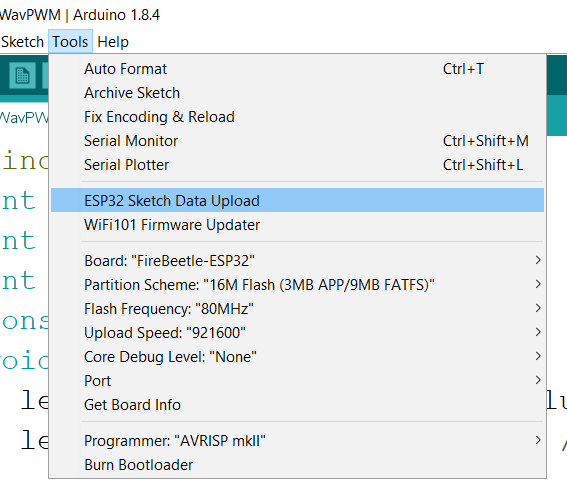This screenshot has width=567, height=490.
Task: Expand Programmer AVRISP mkII submenu
Action: (297, 440)
